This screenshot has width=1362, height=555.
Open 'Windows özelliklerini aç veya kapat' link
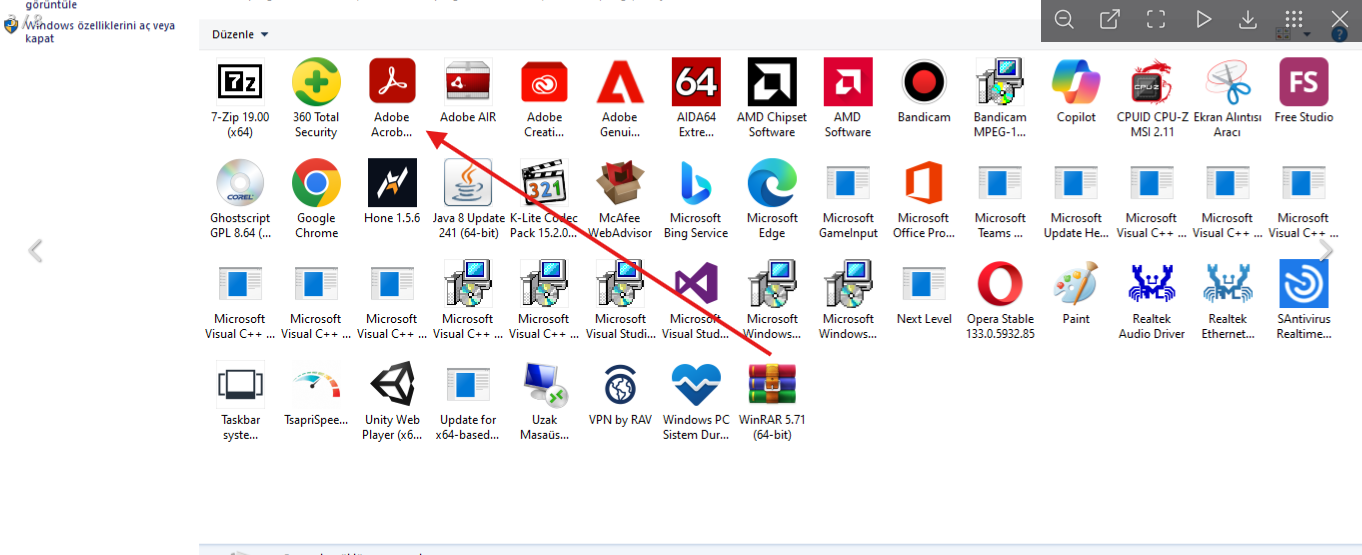100,32
